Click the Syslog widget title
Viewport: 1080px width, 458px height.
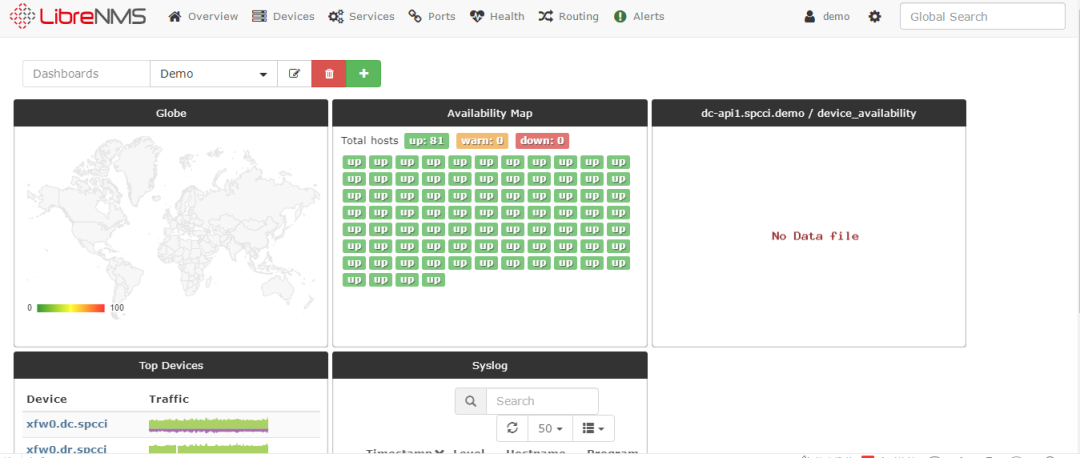pyautogui.click(x=490, y=366)
